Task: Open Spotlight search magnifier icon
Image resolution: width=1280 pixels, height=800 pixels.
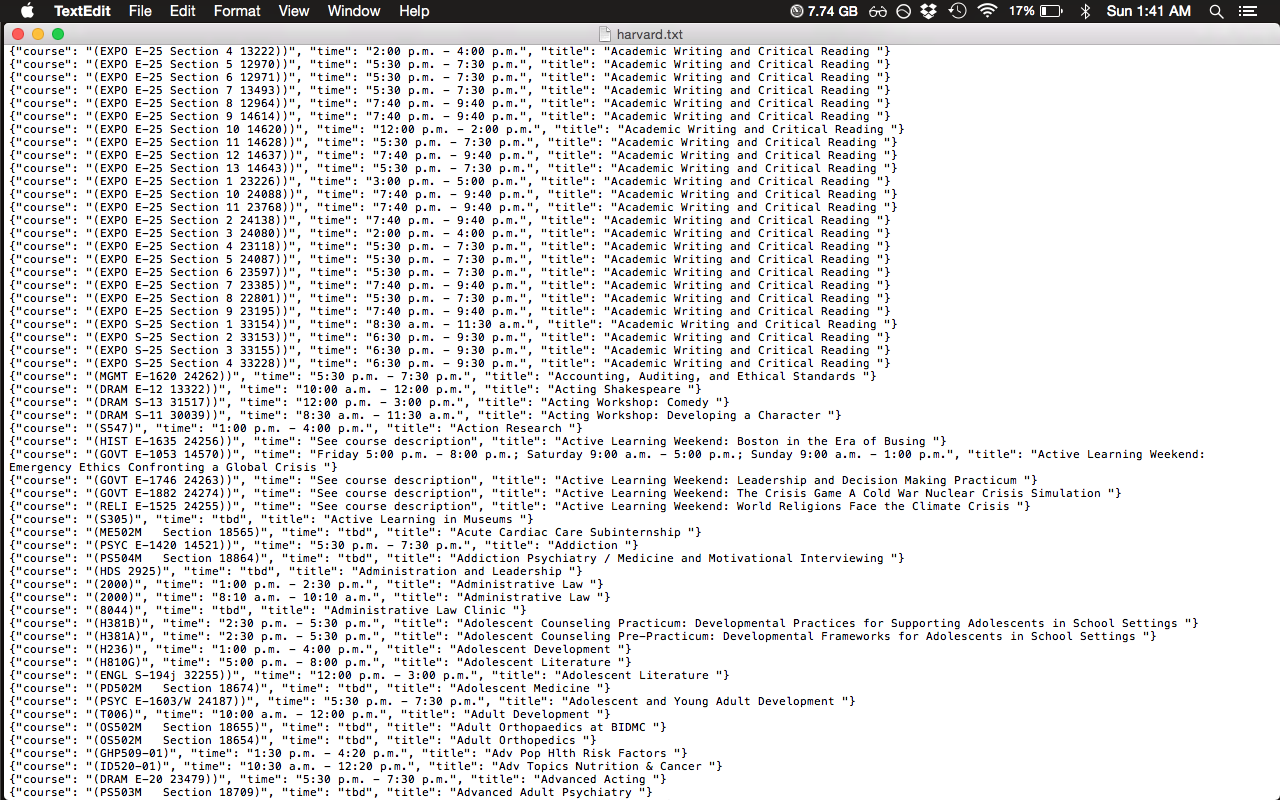Action: [1216, 11]
